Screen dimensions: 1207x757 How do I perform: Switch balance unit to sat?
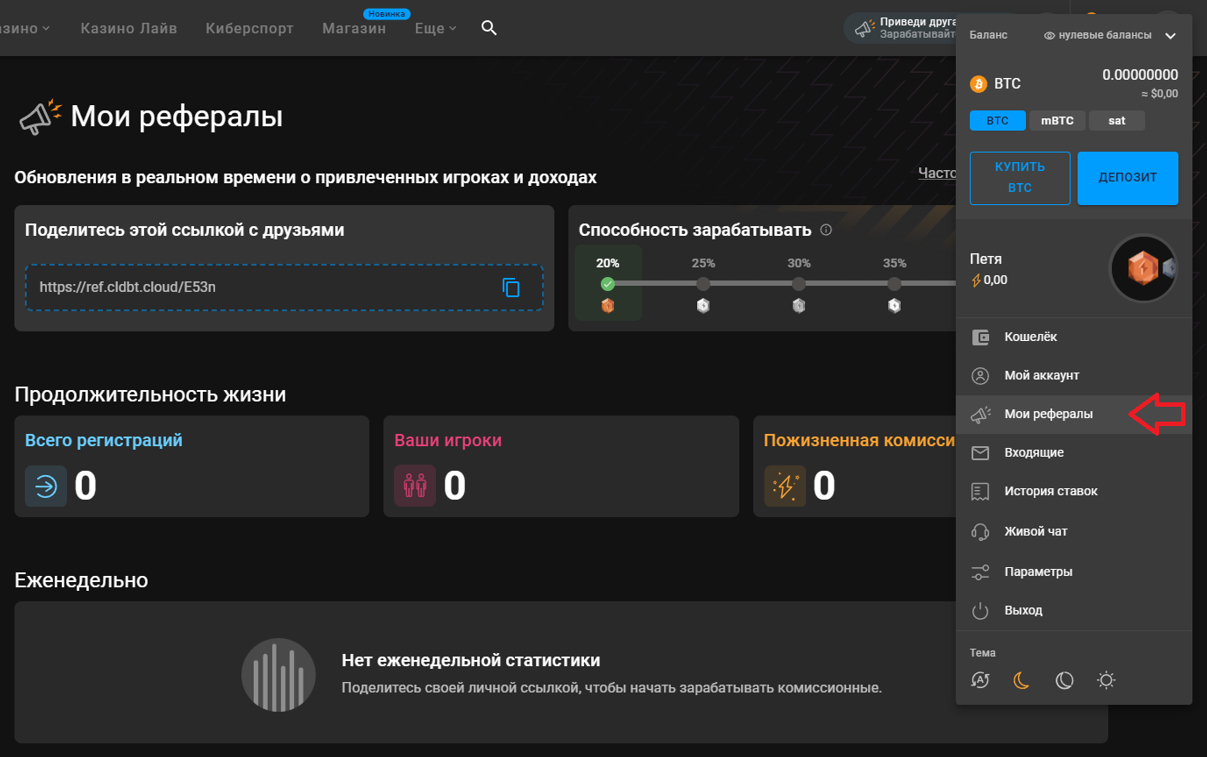click(1117, 120)
